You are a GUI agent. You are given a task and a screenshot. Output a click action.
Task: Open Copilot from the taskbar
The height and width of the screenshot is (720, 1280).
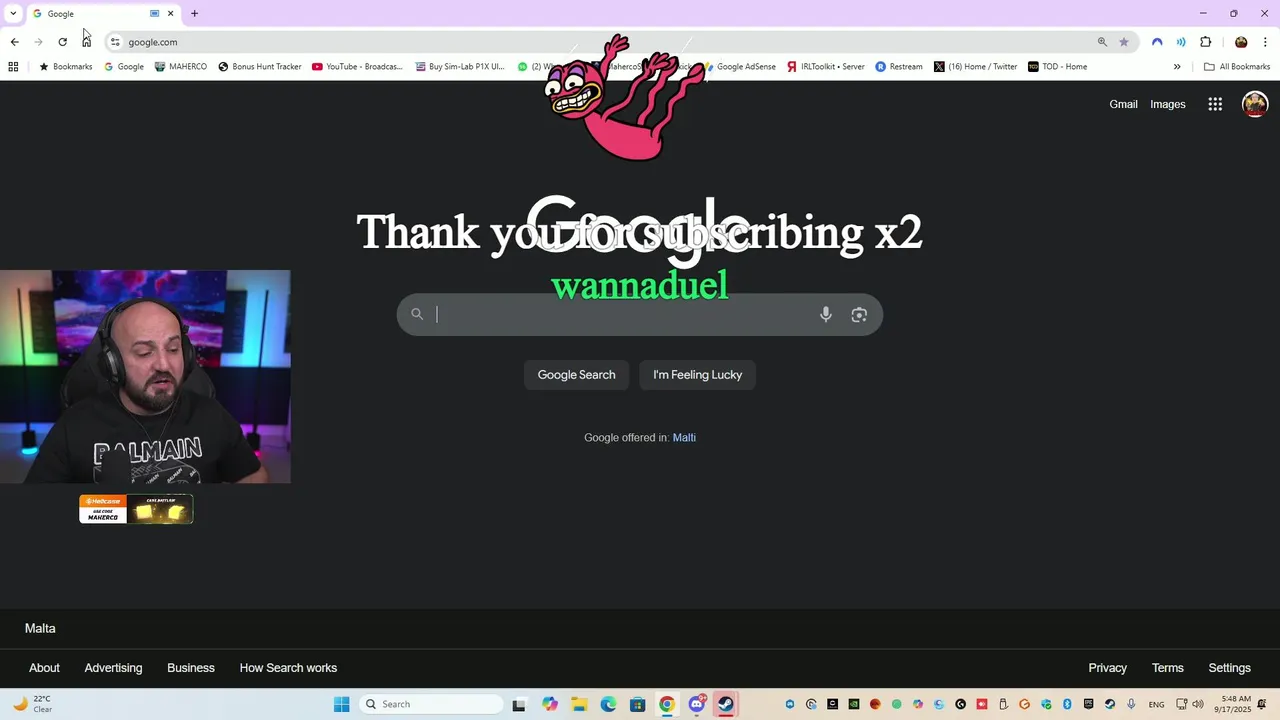[550, 704]
